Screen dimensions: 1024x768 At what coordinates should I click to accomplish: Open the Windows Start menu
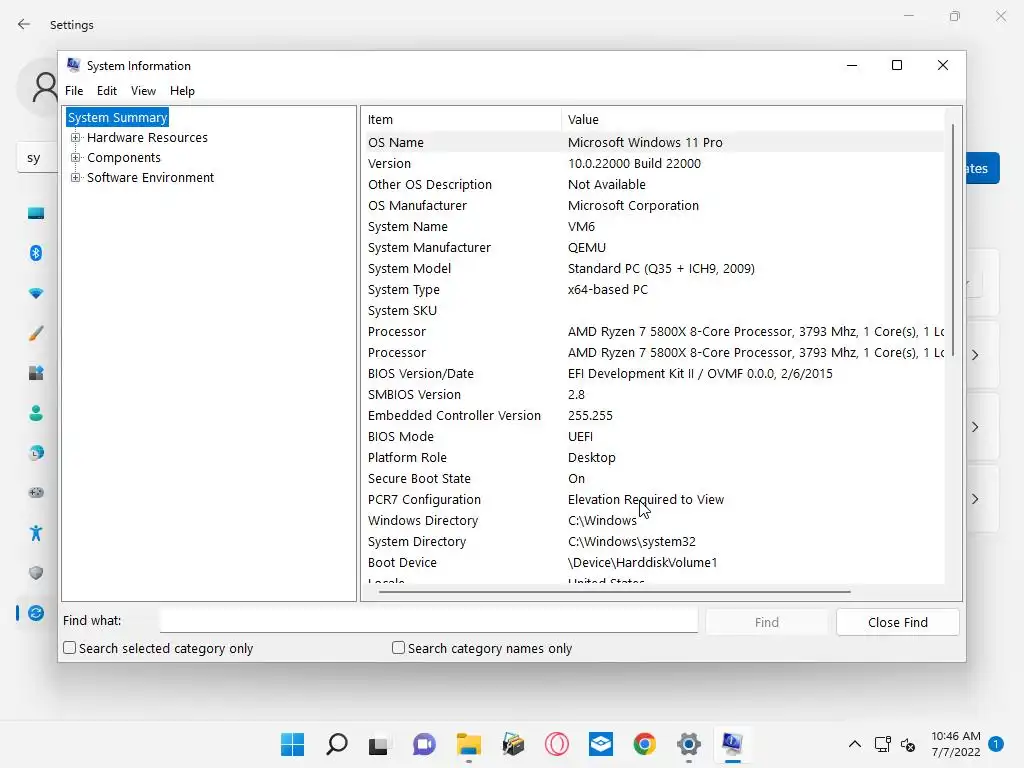click(292, 744)
